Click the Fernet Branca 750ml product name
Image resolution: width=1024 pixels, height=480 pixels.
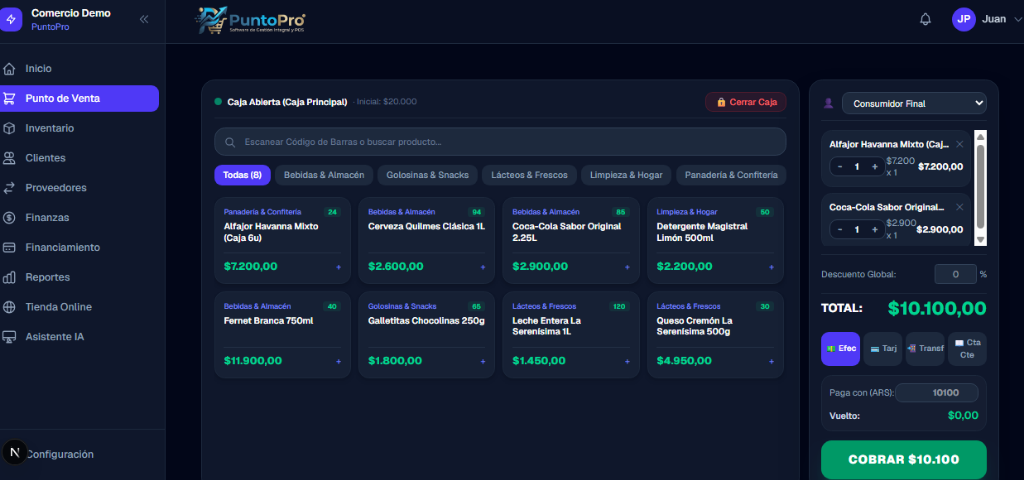(x=268, y=321)
